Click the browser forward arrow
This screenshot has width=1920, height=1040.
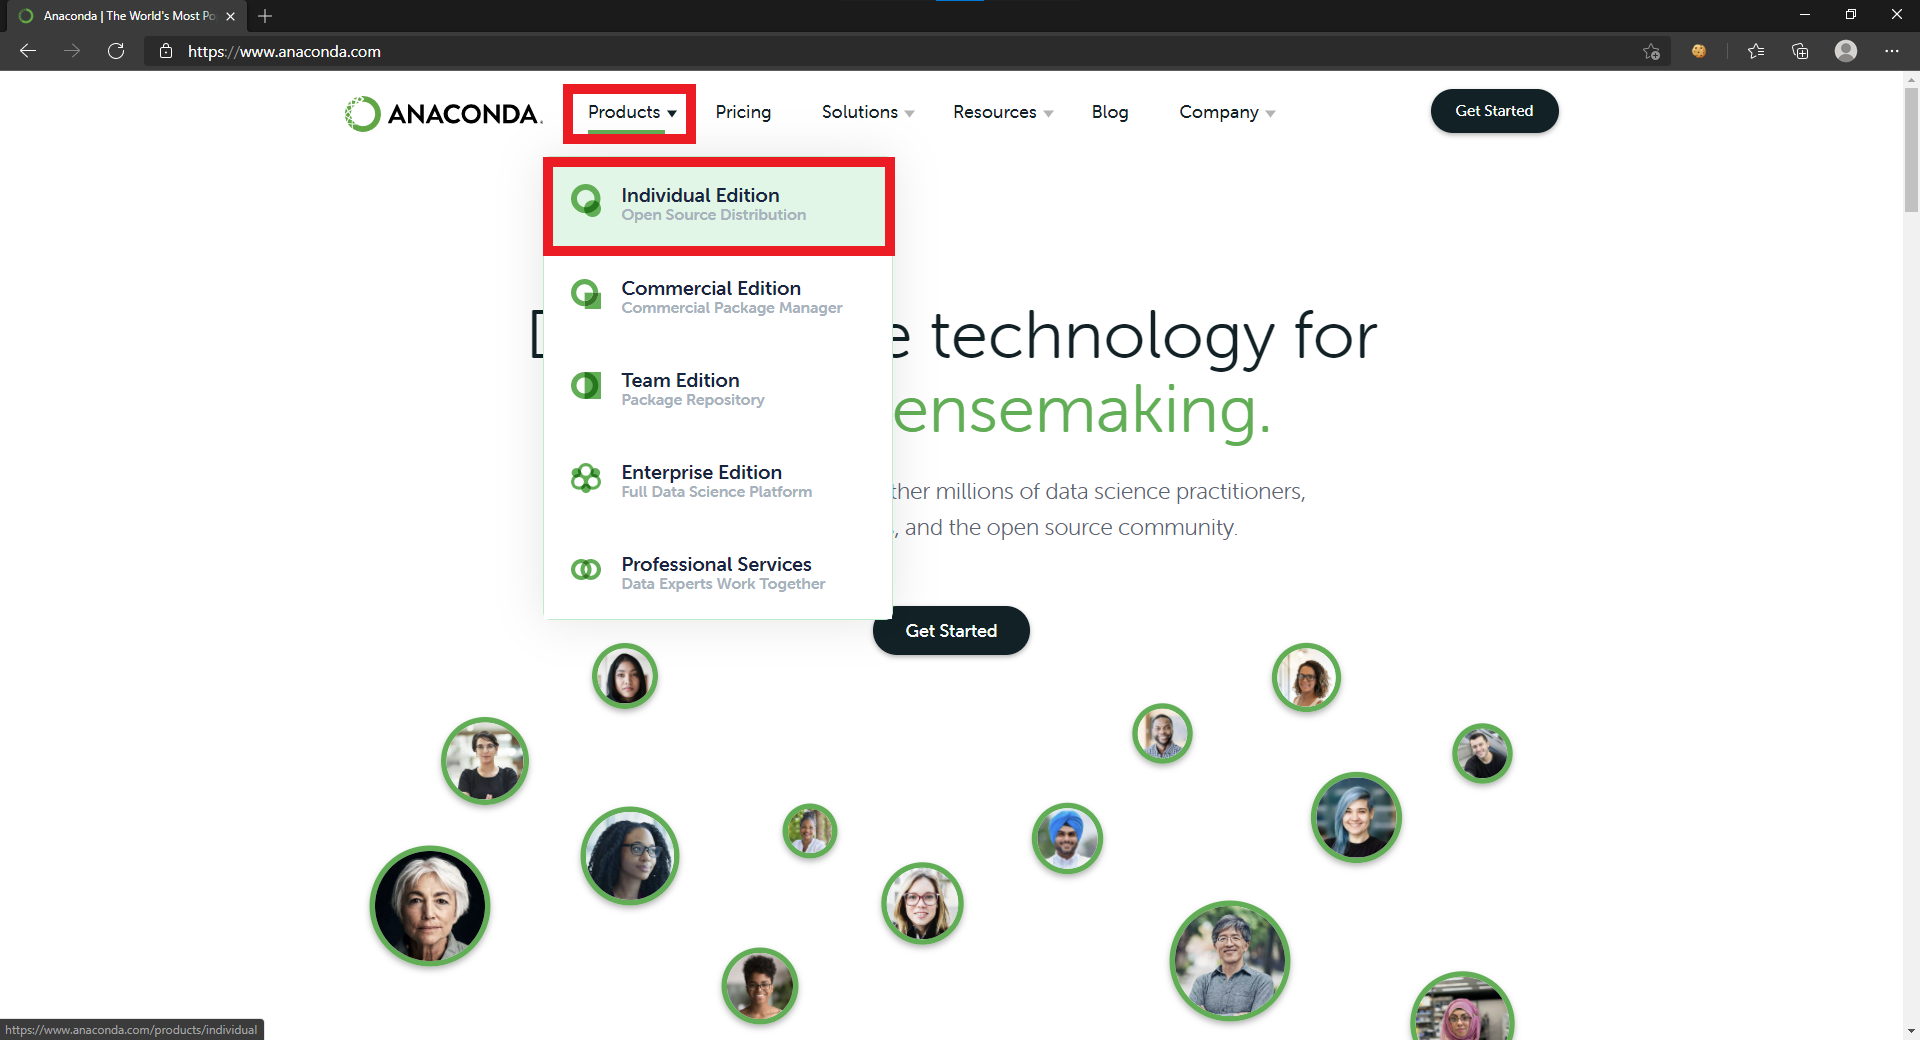[72, 51]
